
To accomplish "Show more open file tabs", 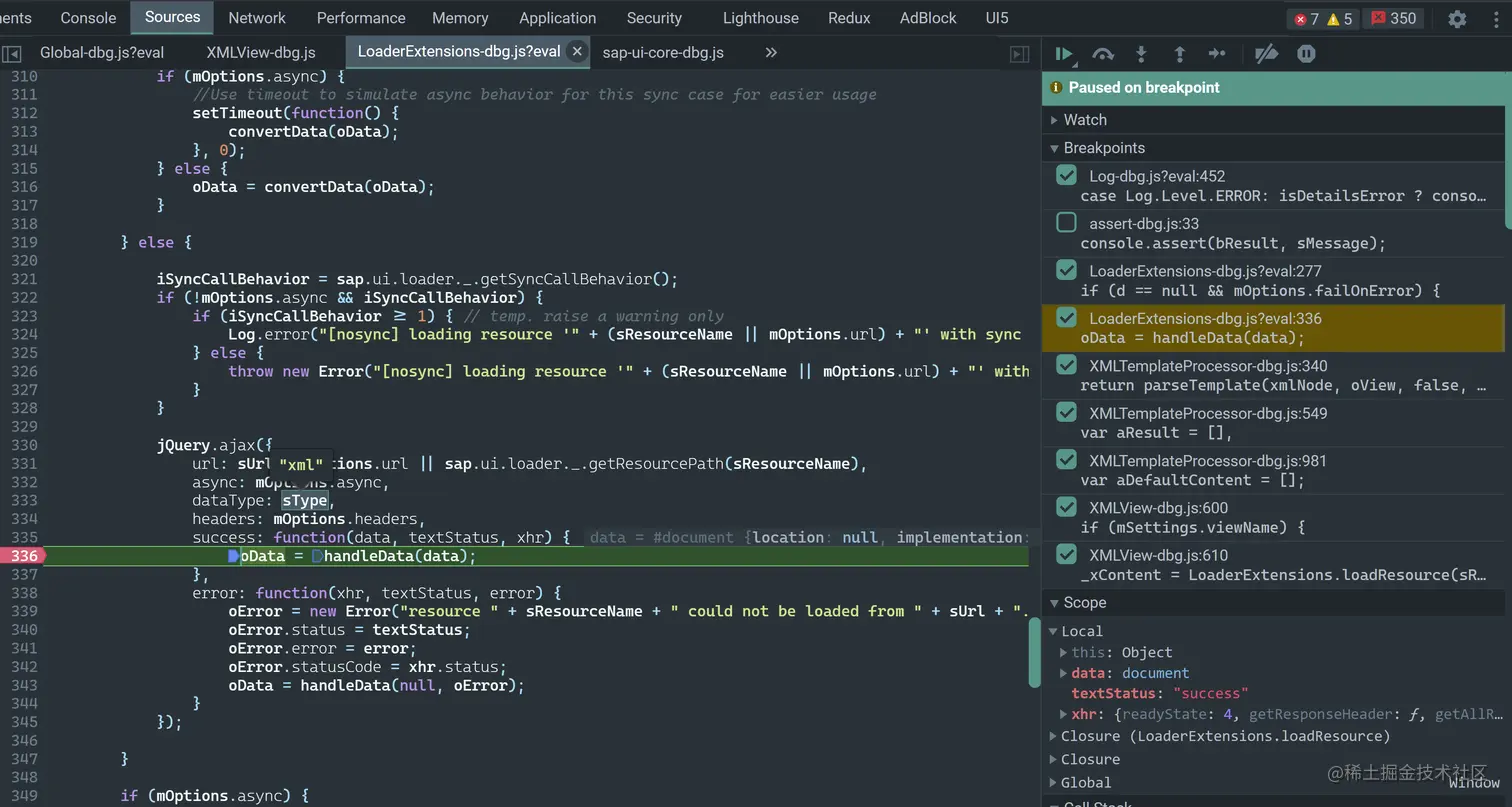I will click(x=771, y=52).
